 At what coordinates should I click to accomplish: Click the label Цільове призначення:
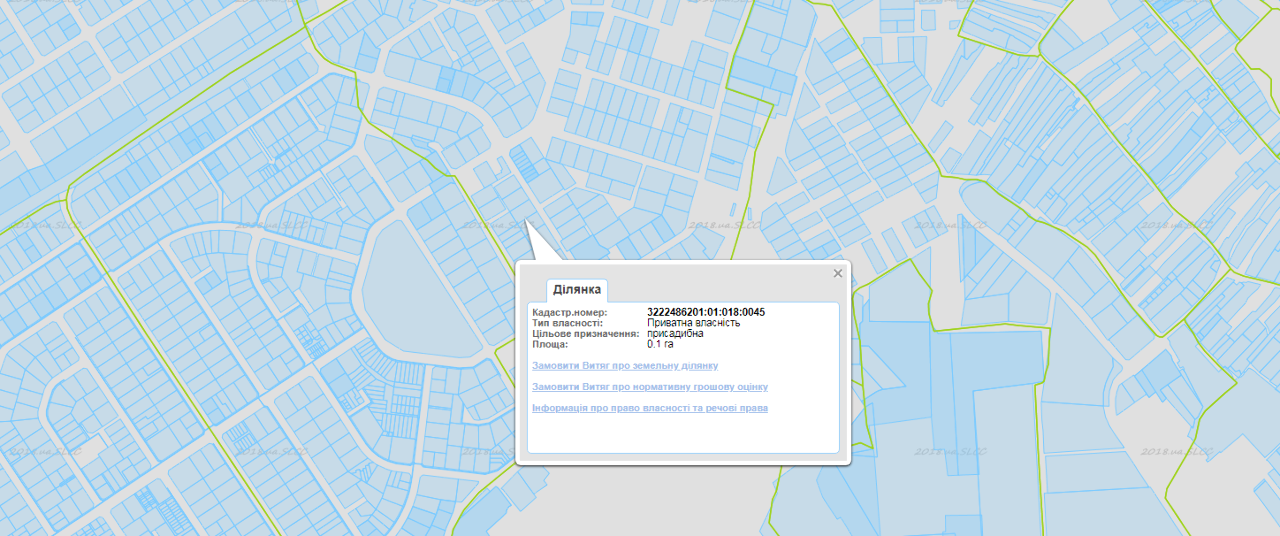click(585, 334)
